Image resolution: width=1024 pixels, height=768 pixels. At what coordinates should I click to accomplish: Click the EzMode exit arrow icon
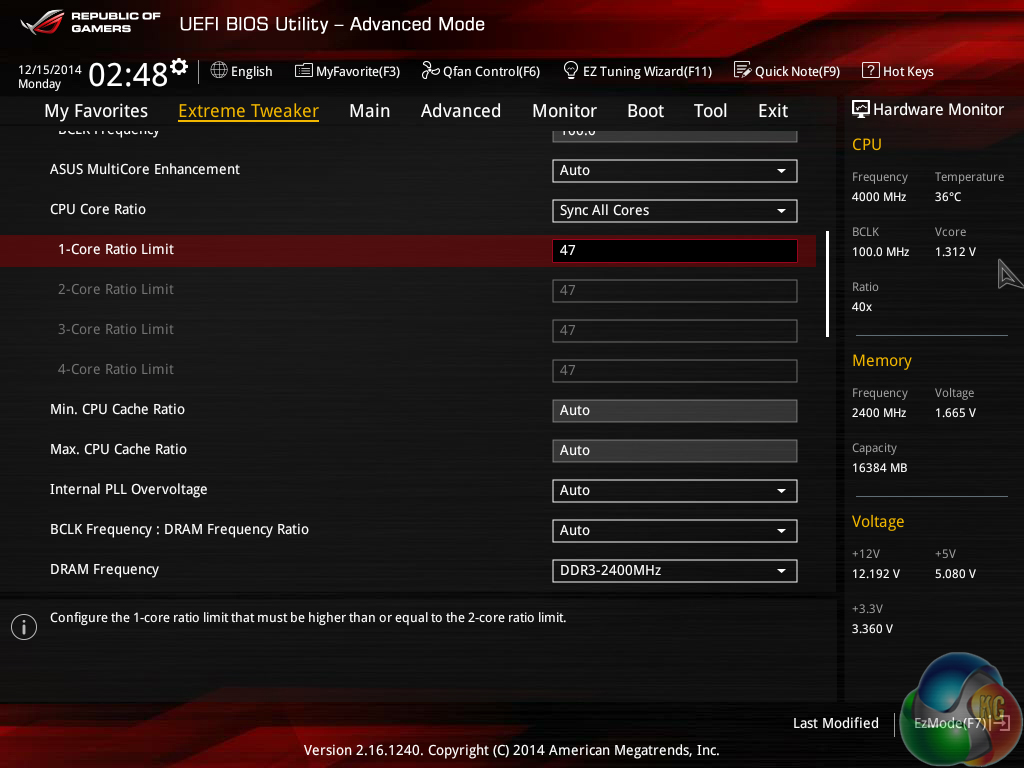(1001, 723)
